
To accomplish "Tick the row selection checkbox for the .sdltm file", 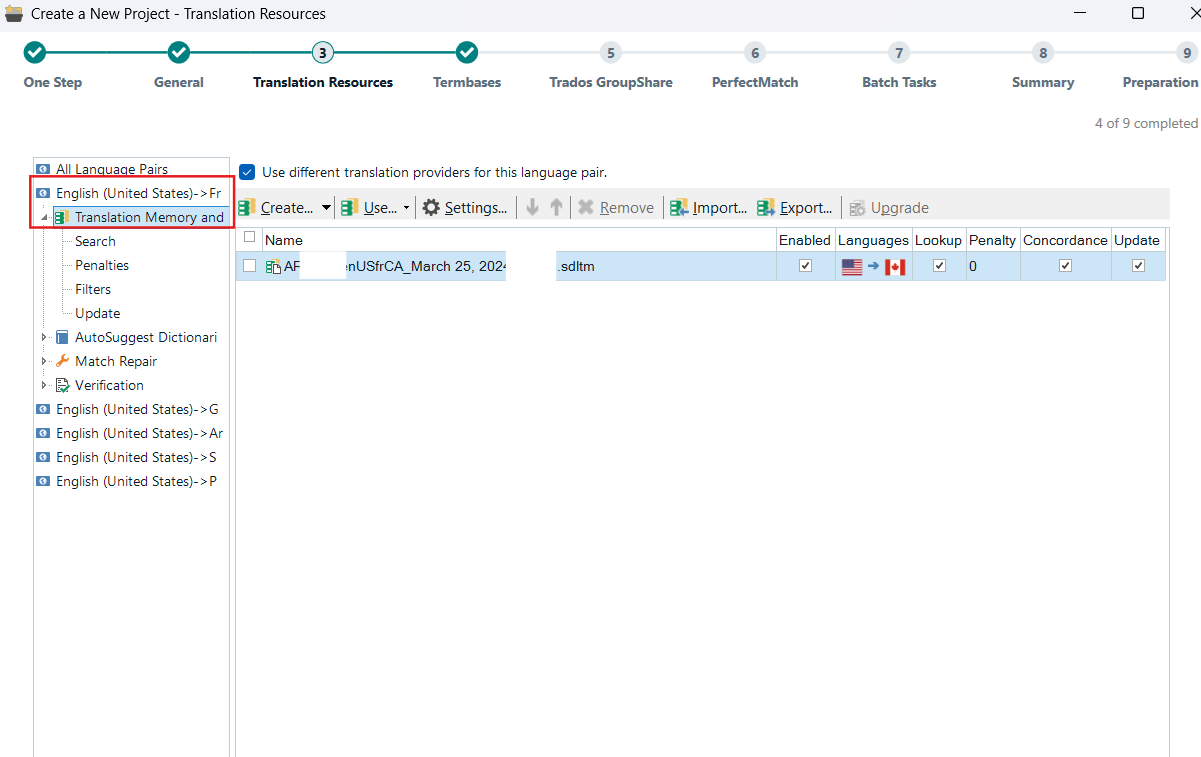I will click(x=250, y=266).
